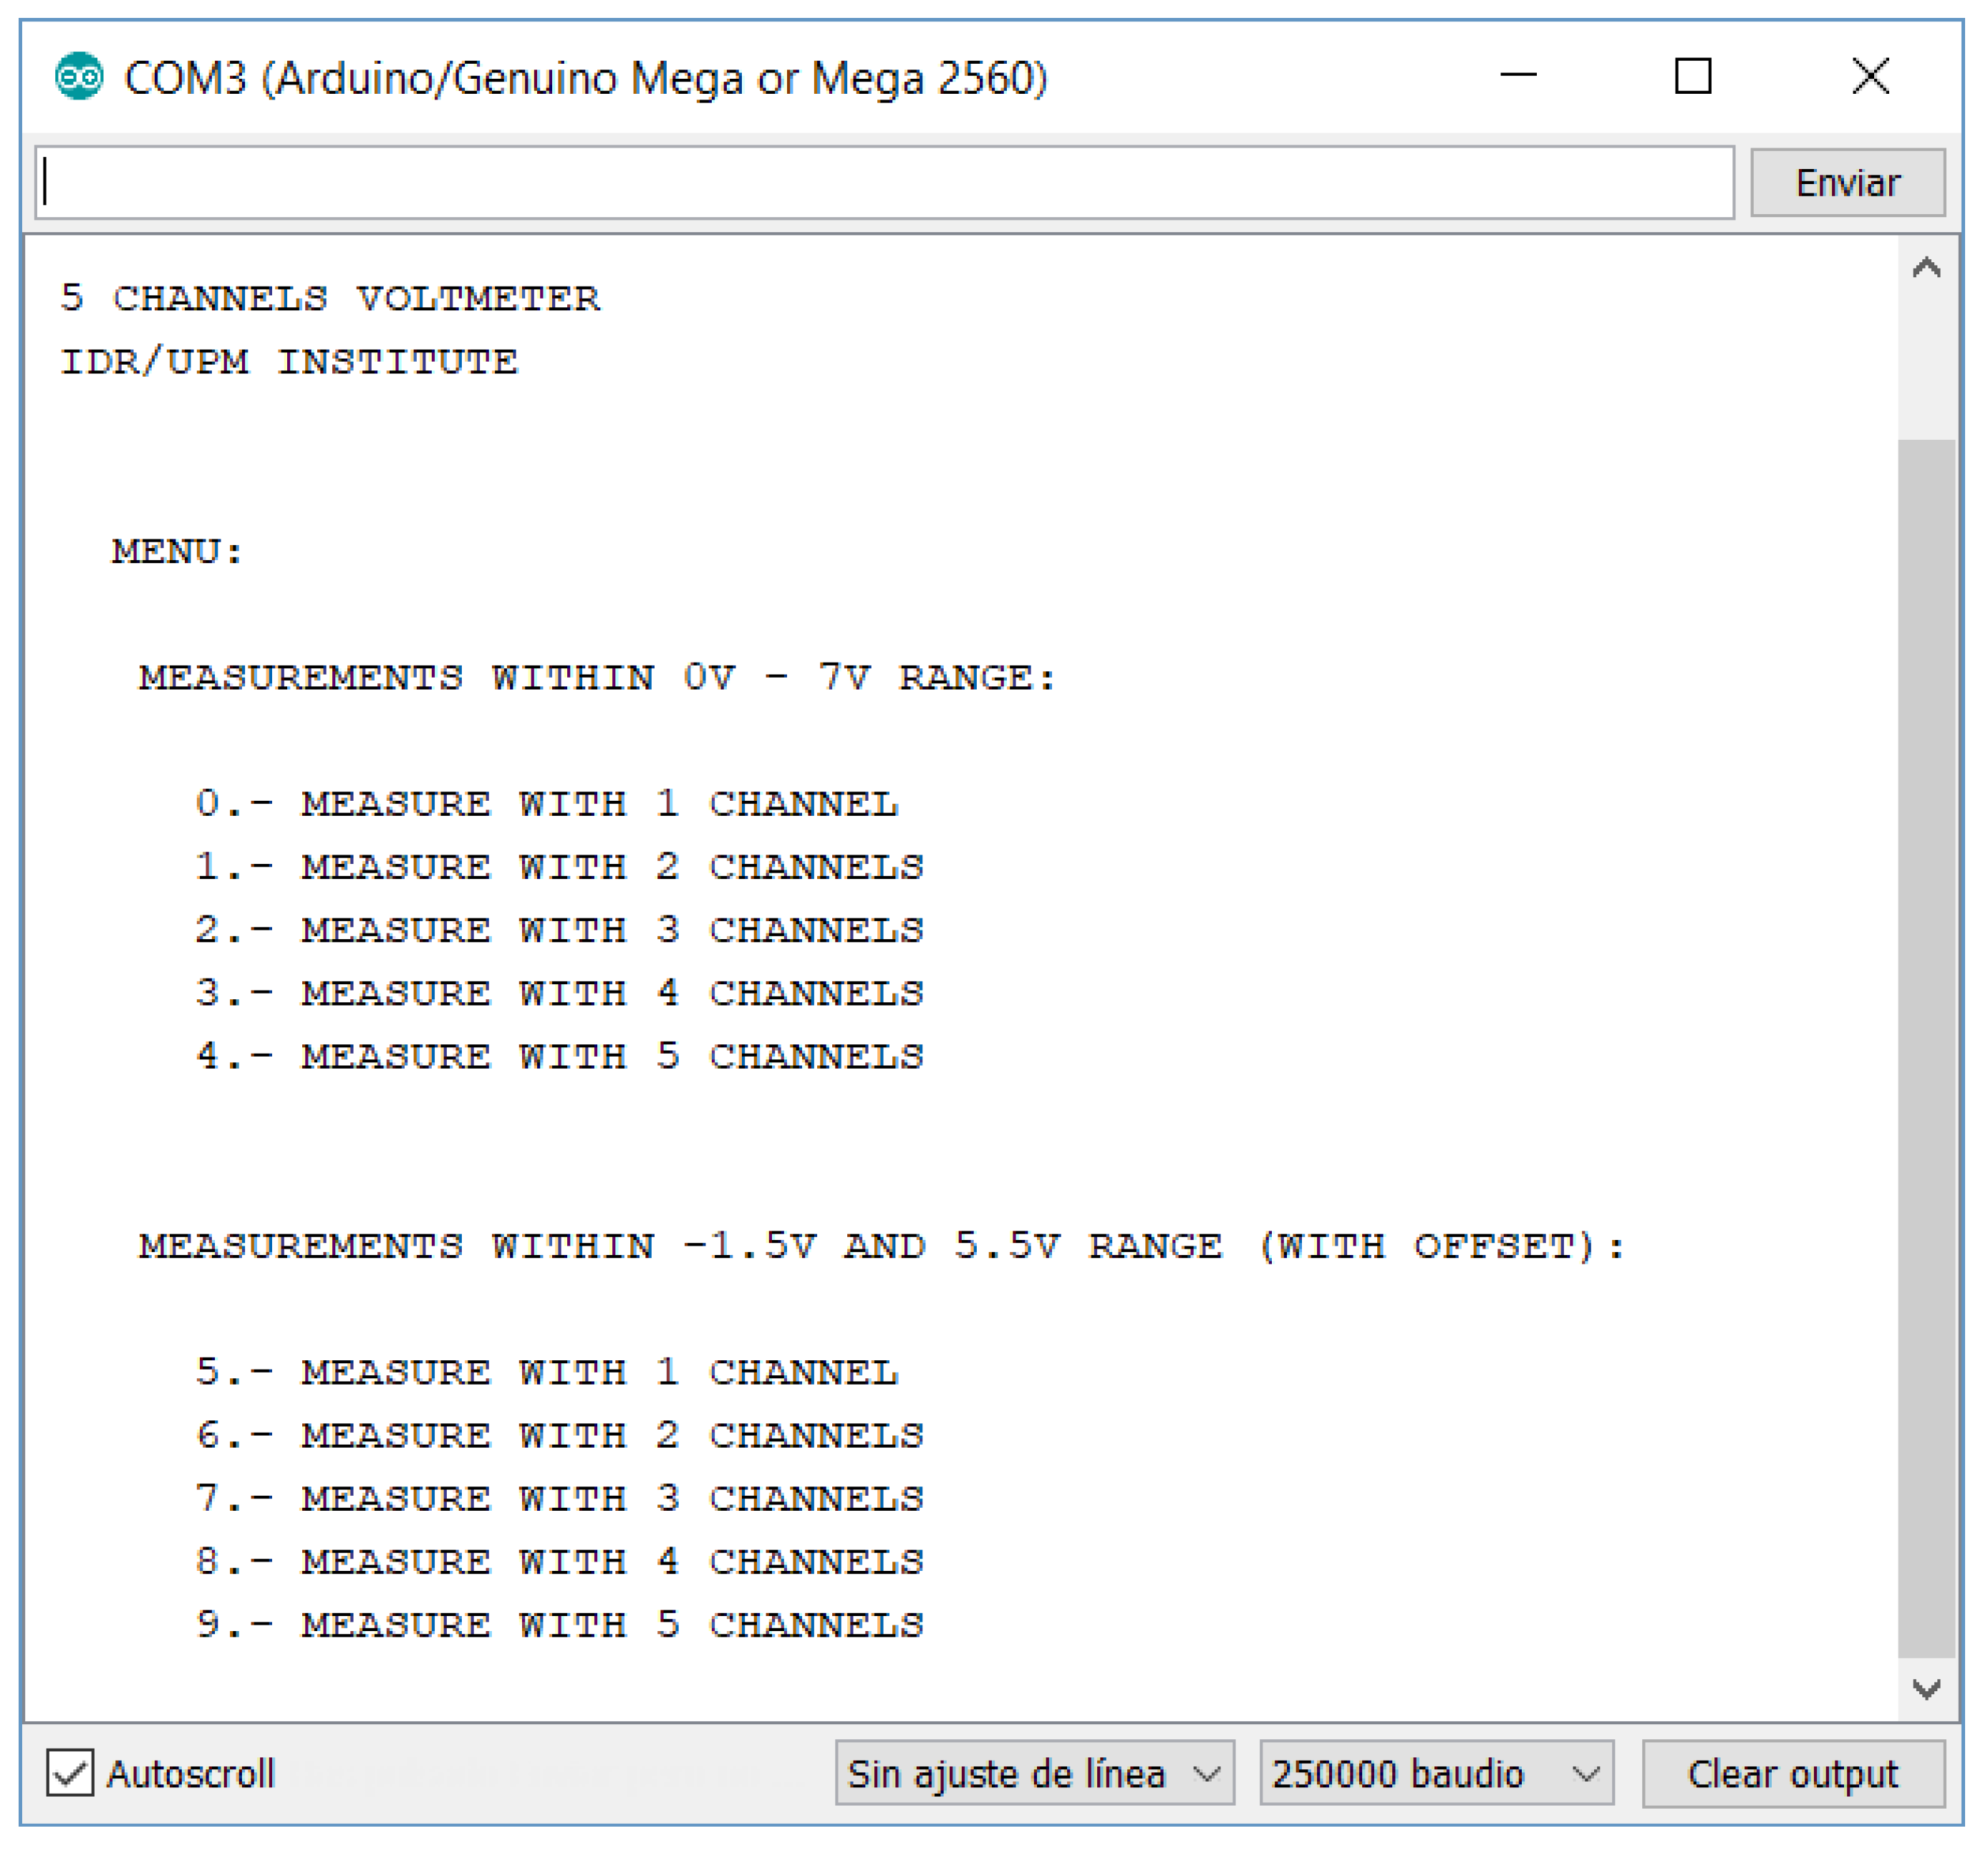
Task: Maximize the COM3 serial monitor window
Action: point(1692,76)
